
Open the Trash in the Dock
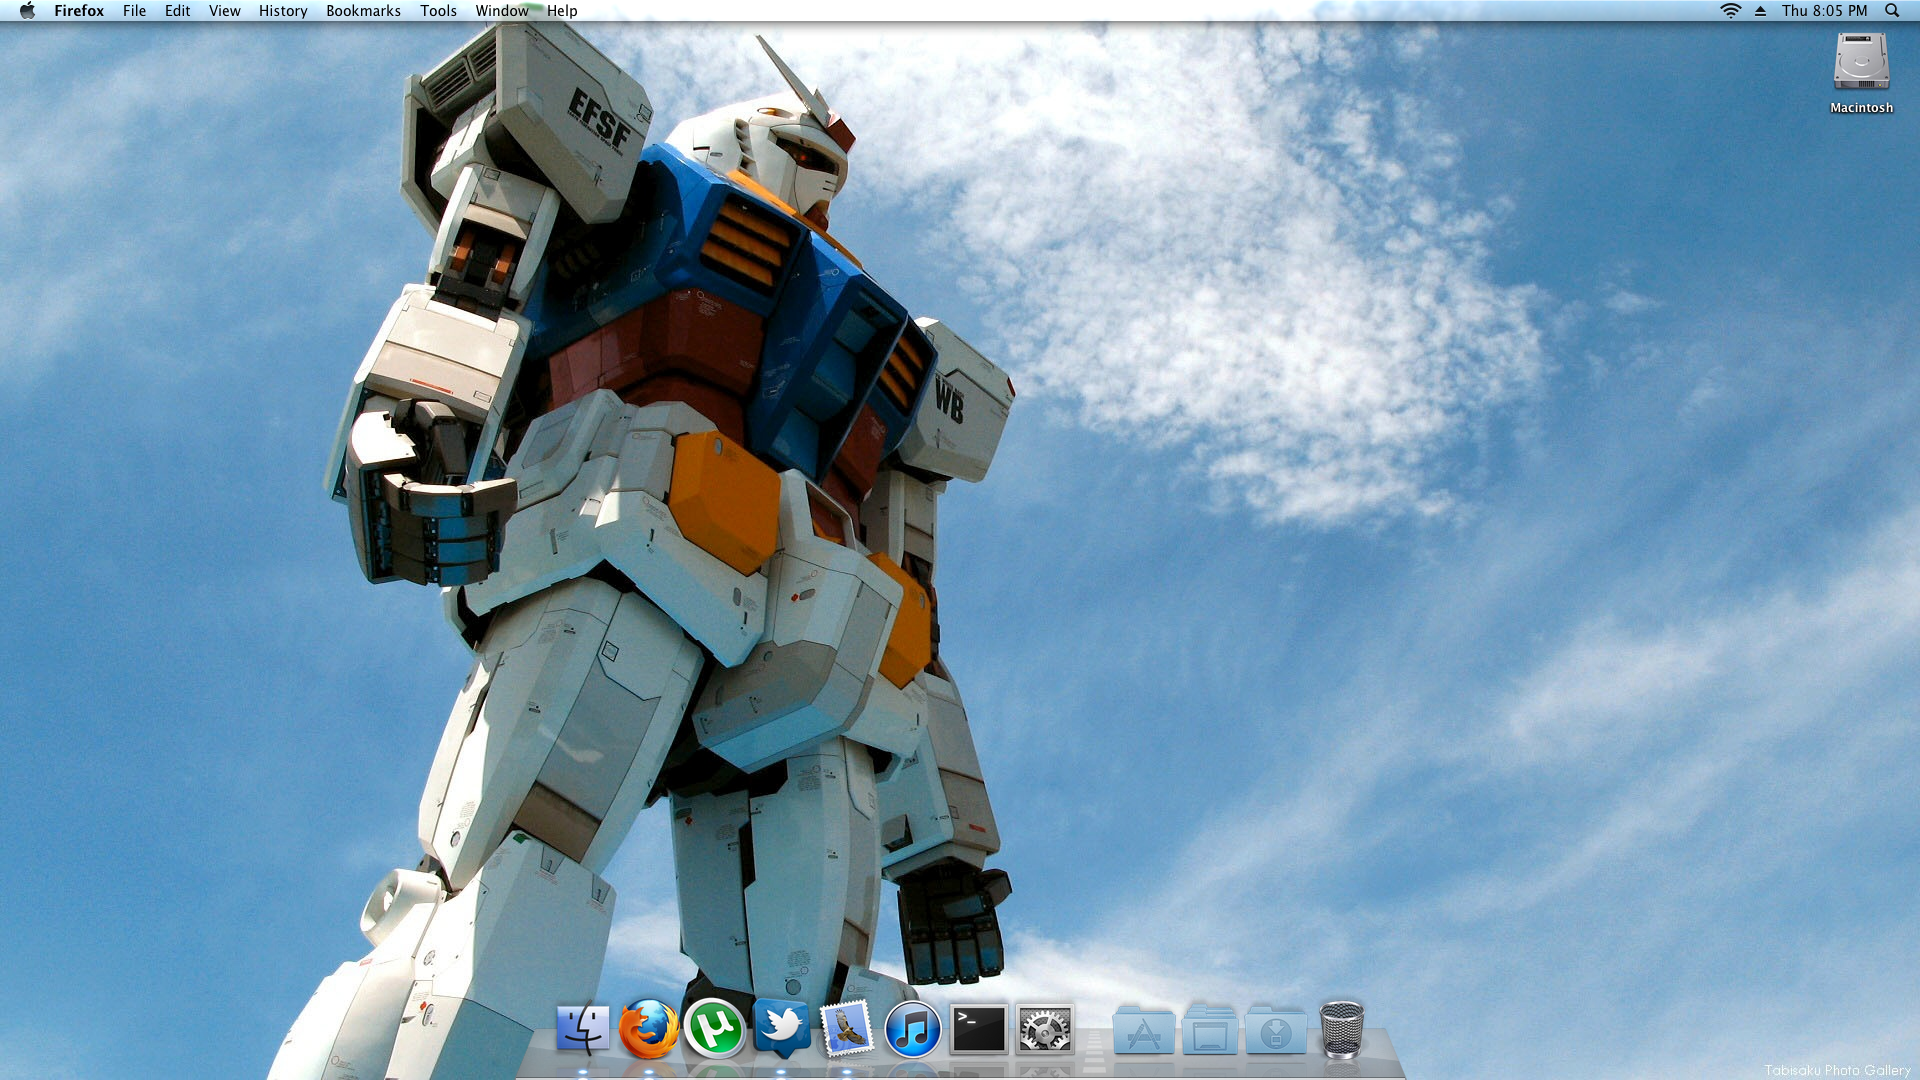[1342, 1029]
